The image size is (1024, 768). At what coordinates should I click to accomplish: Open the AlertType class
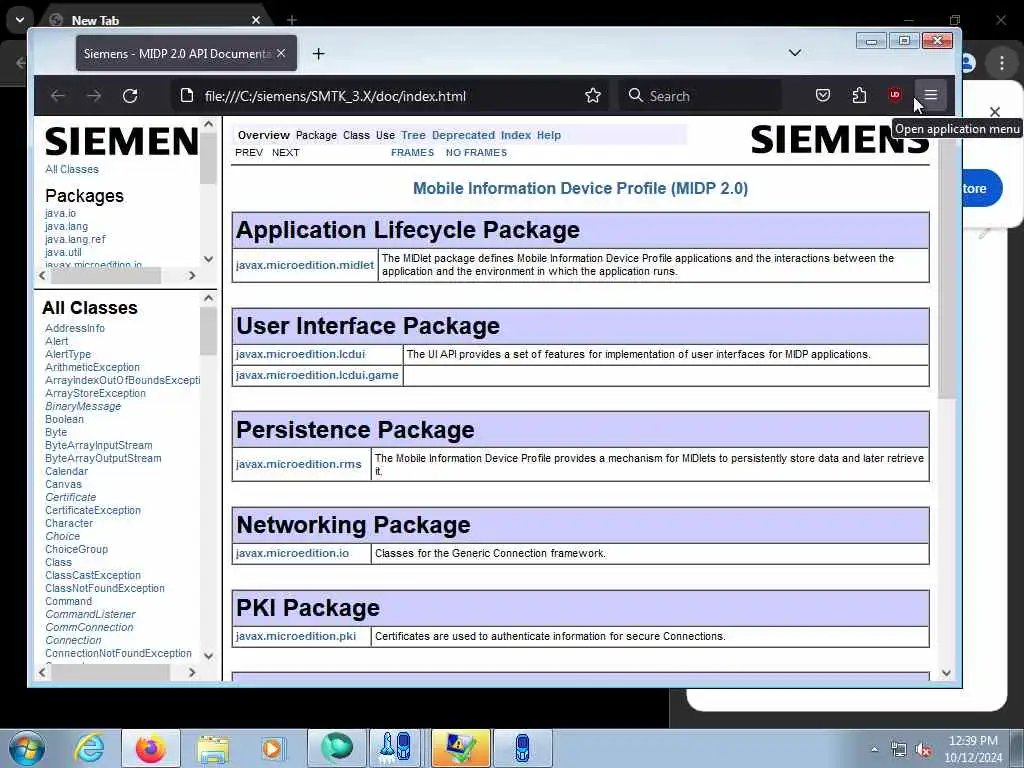click(x=68, y=354)
